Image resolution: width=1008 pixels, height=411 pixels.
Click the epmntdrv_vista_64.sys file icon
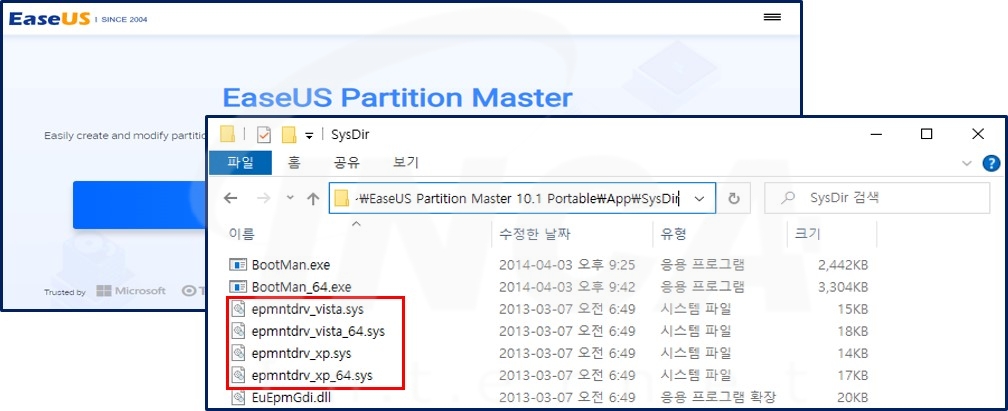[x=238, y=331]
